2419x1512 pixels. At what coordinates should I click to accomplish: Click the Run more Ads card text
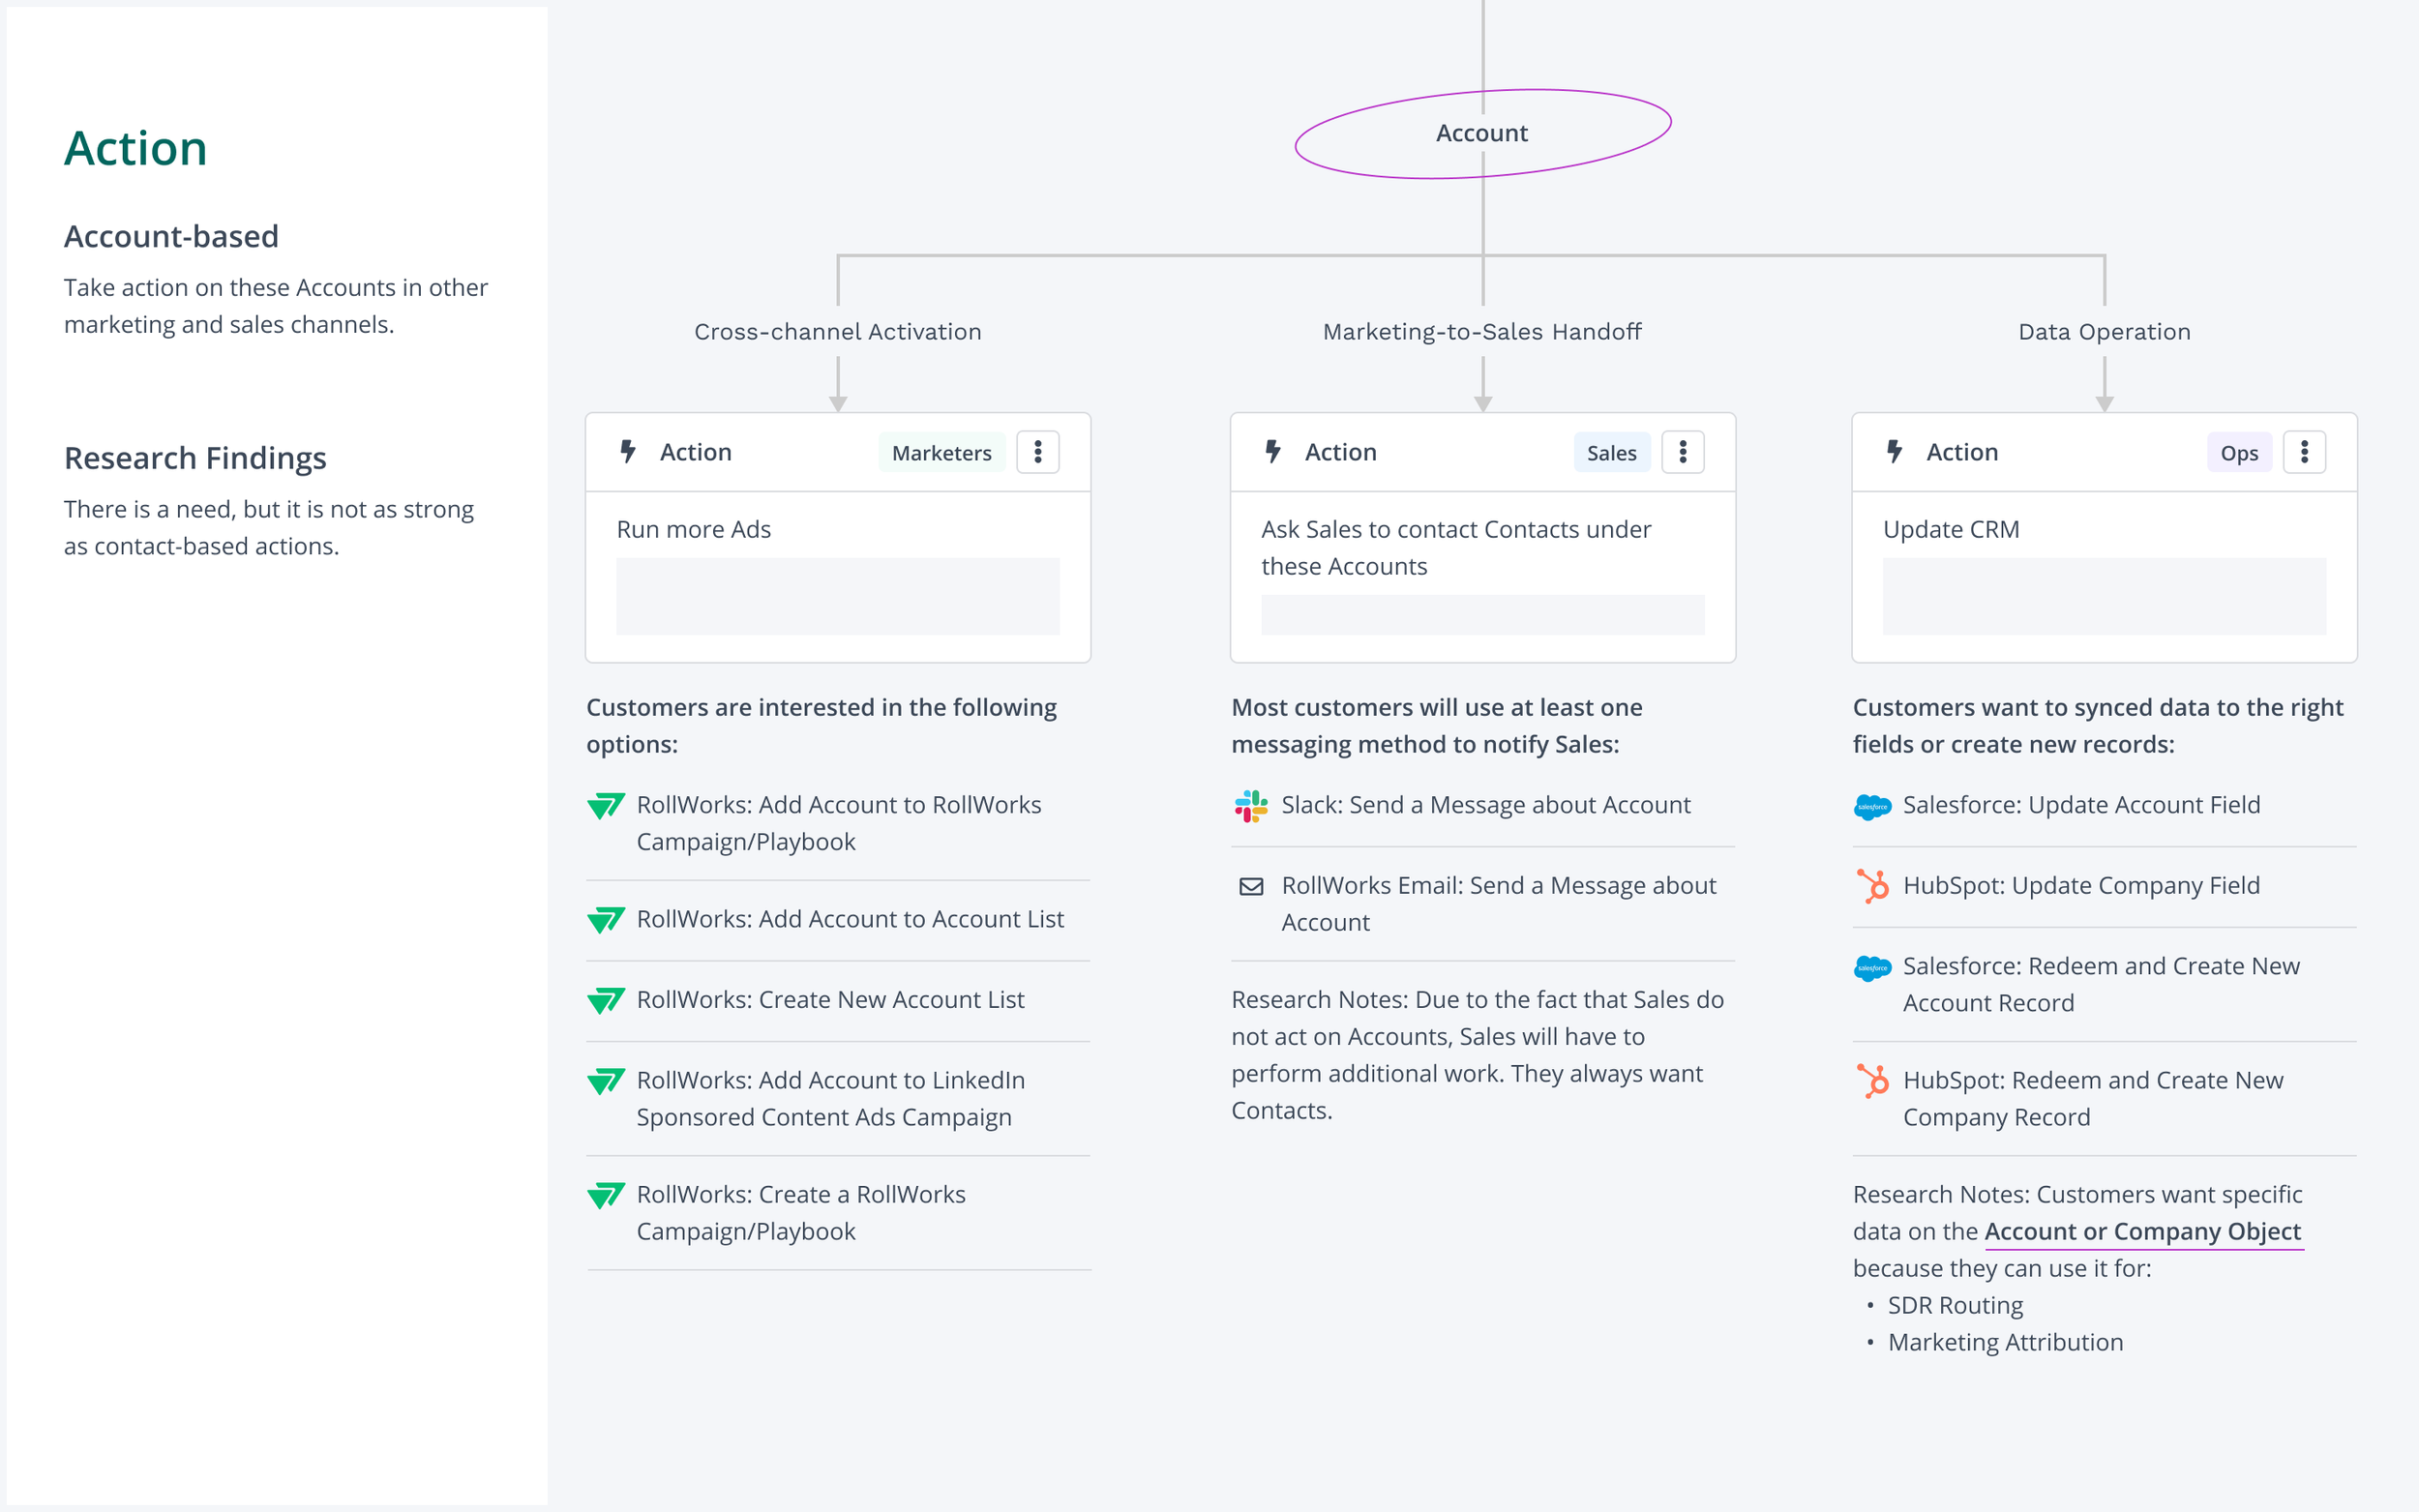coord(693,530)
